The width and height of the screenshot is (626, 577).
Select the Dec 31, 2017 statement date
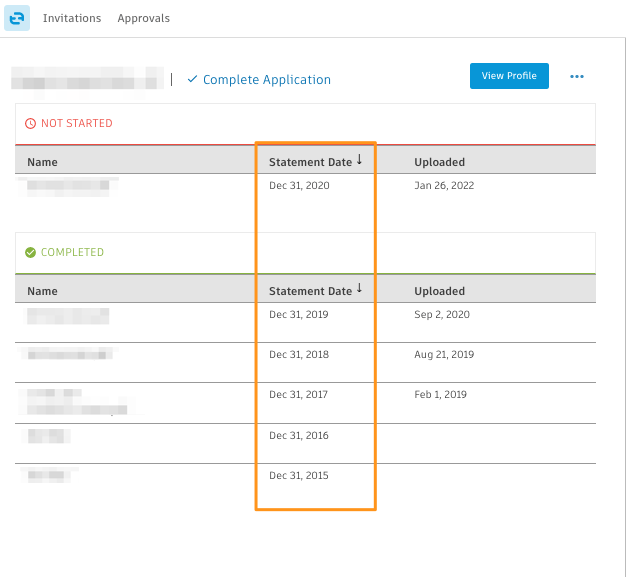298,395
